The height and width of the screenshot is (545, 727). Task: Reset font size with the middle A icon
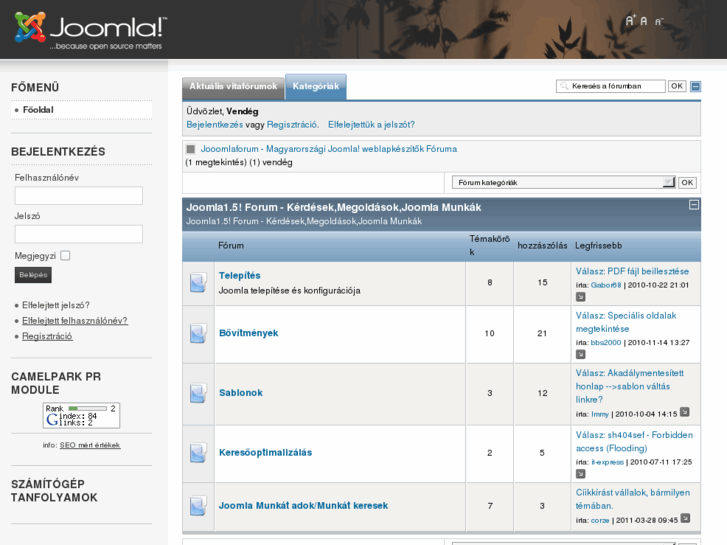[644, 21]
